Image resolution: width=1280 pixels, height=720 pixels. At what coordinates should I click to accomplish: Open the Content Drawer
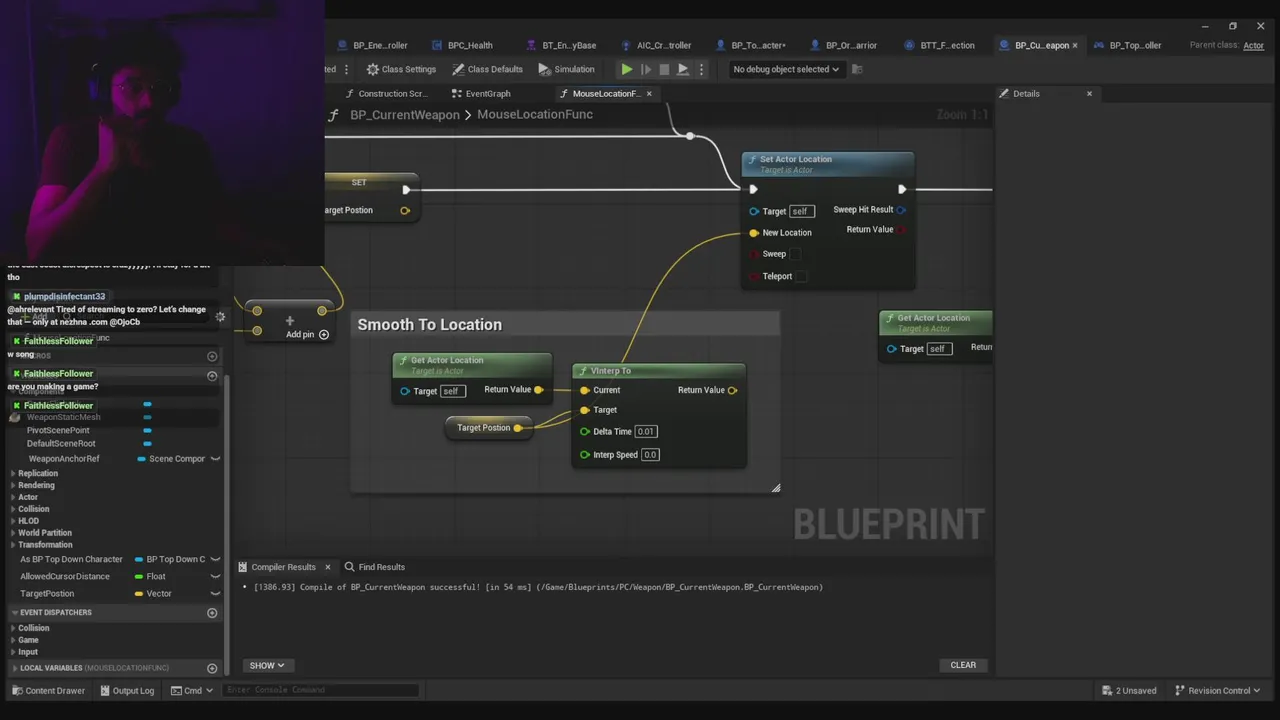pos(49,690)
